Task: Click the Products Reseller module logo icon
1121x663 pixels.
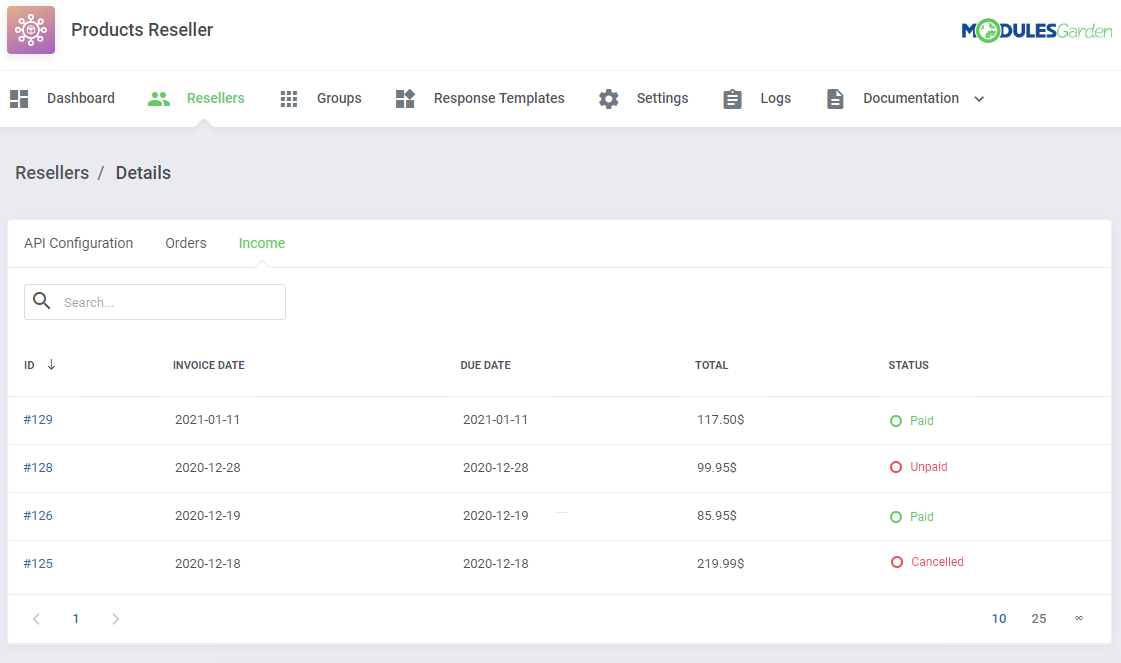Action: pyautogui.click(x=31, y=30)
